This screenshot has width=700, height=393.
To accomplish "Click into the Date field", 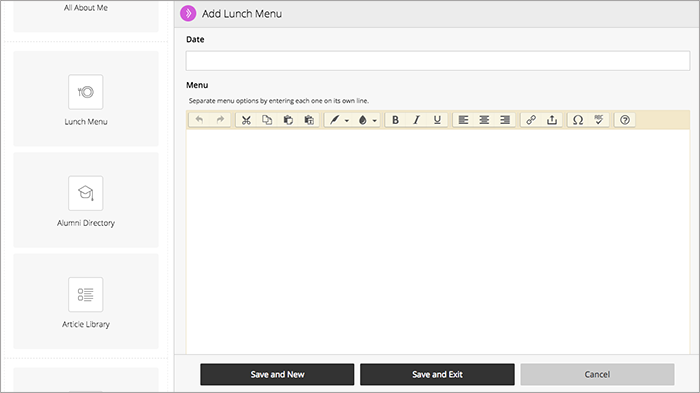I will pos(438,61).
